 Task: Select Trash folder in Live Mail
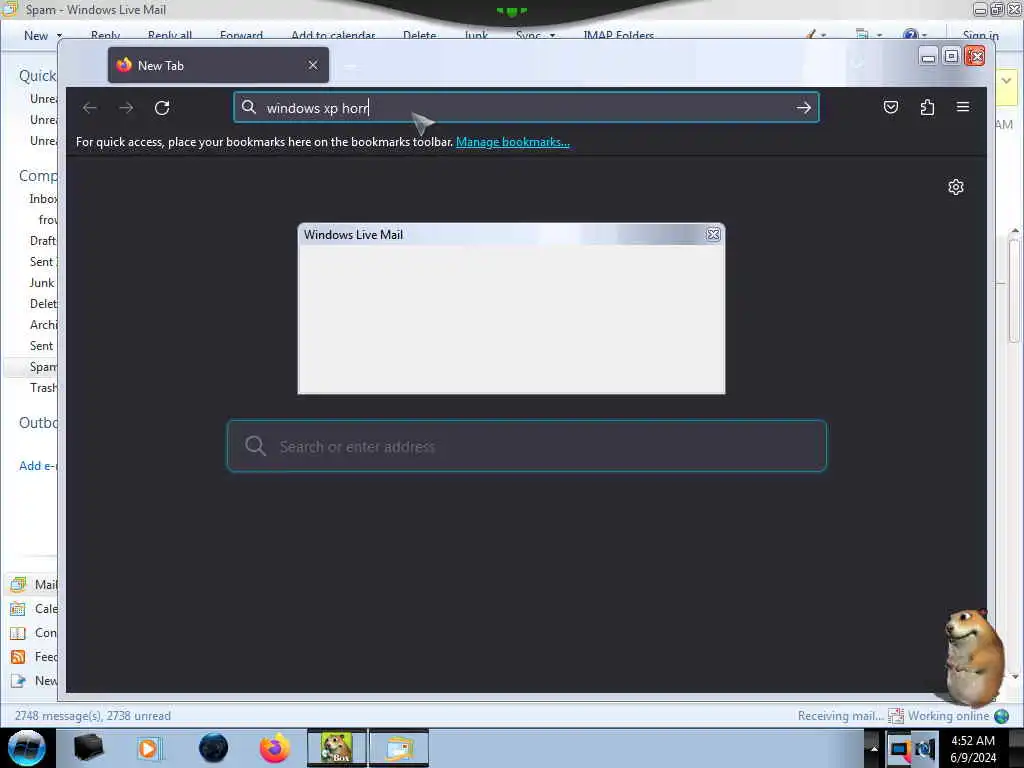pyautogui.click(x=43, y=388)
